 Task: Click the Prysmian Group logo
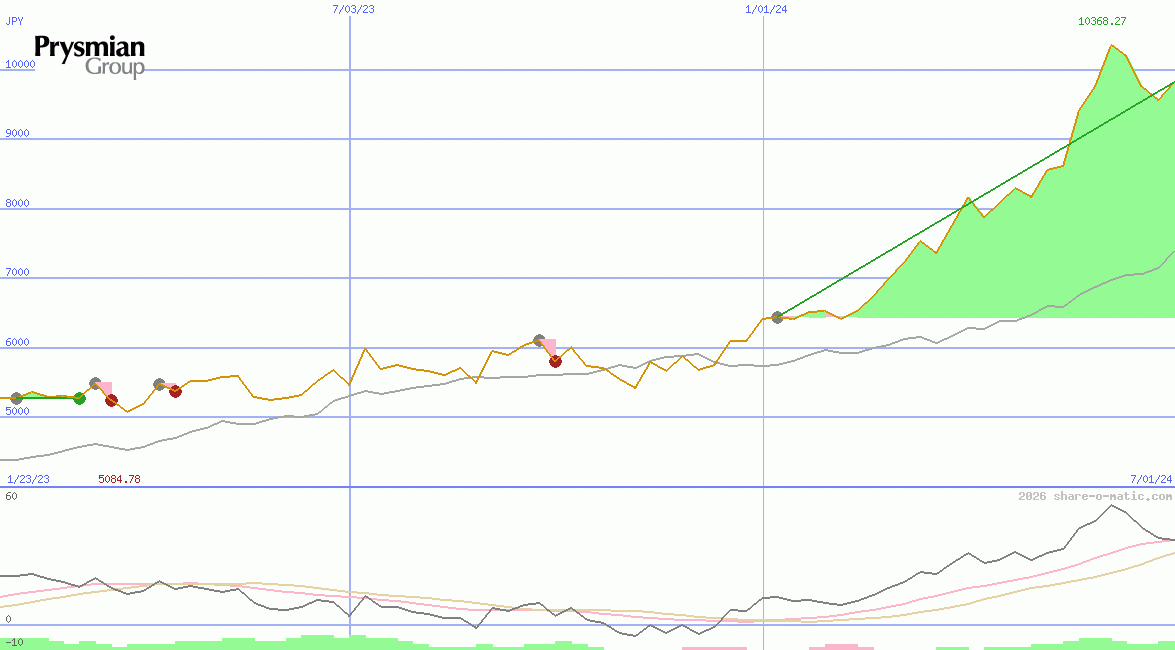pyautogui.click(x=90, y=56)
